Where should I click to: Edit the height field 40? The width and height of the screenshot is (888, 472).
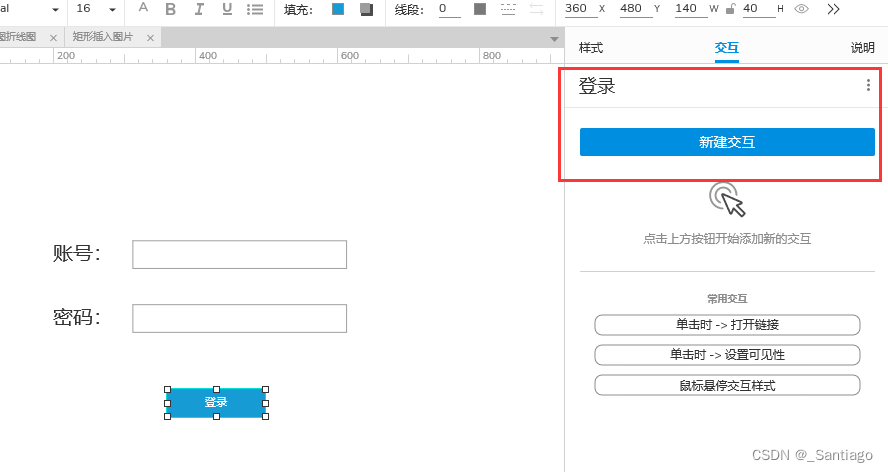758,9
